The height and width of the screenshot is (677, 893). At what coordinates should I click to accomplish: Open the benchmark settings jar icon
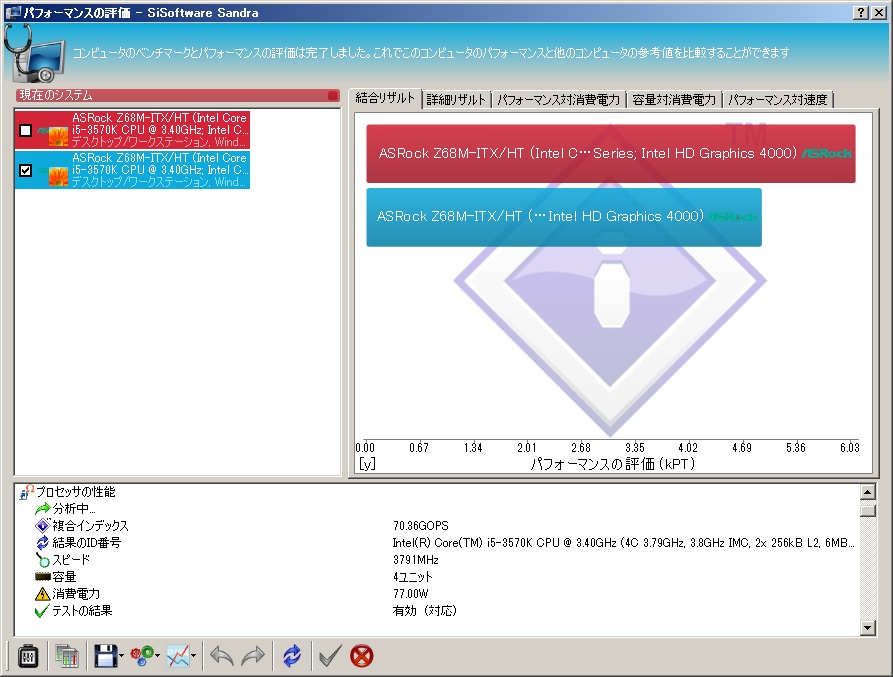(27, 657)
